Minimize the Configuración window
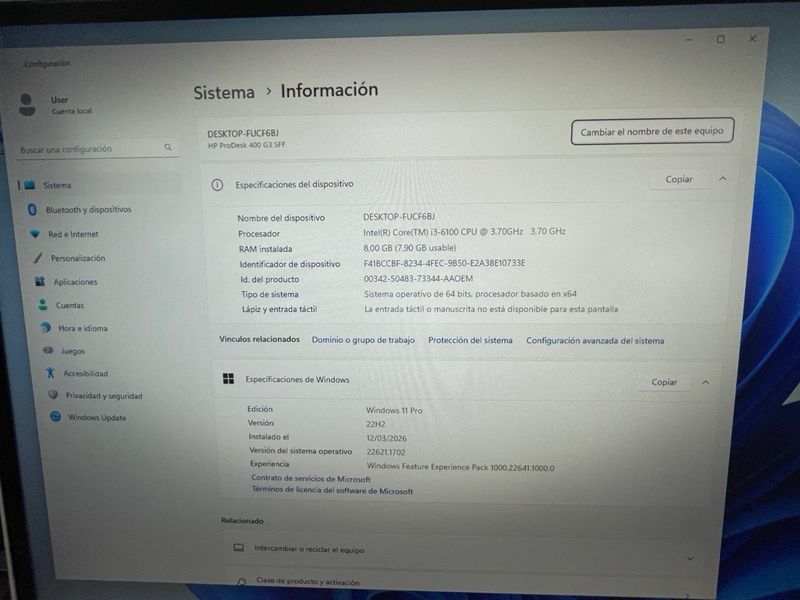 689,40
